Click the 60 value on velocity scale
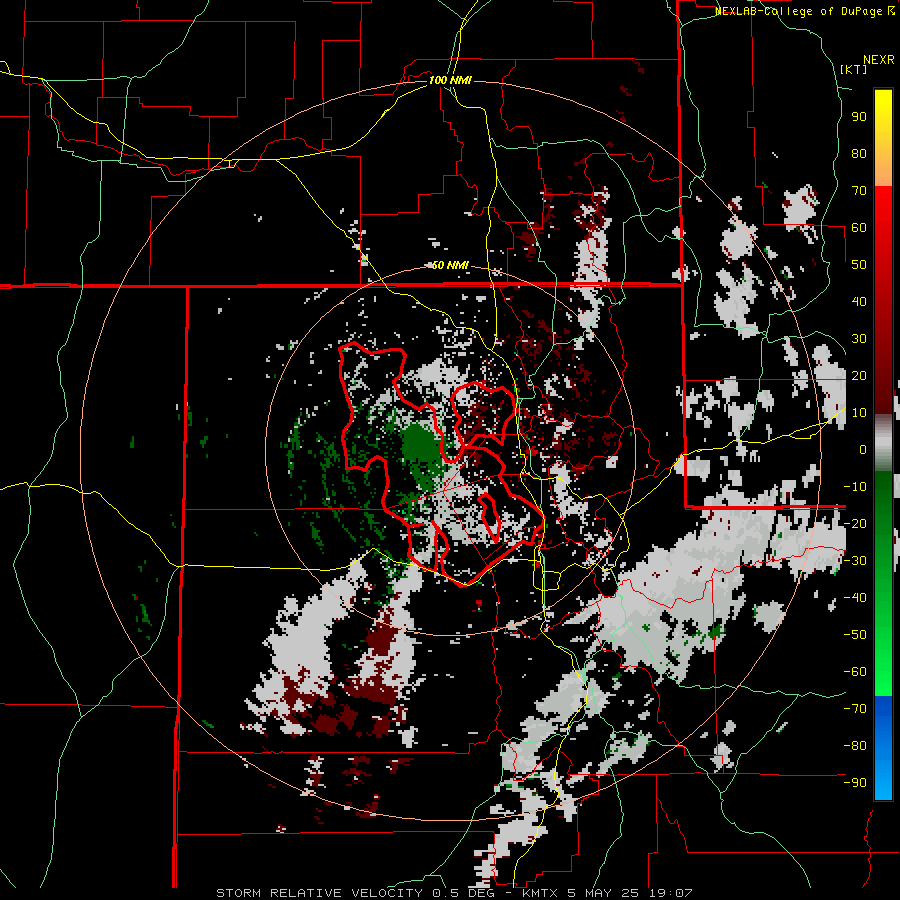 (859, 227)
